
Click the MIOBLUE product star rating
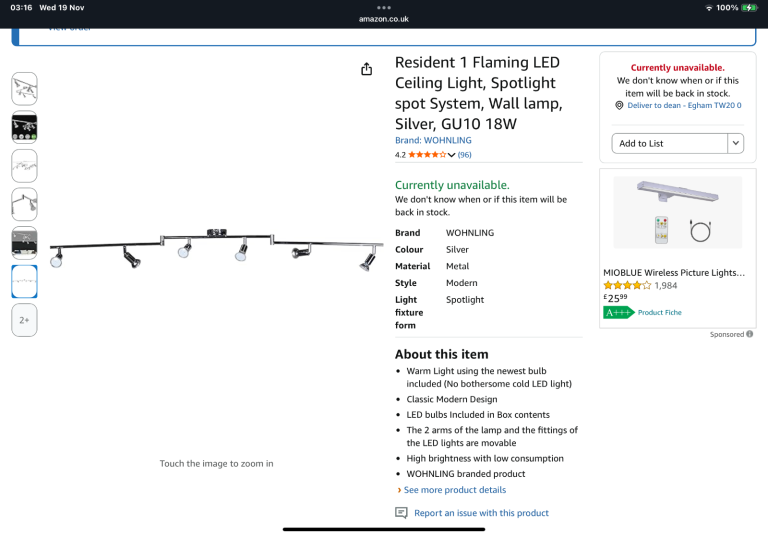pyautogui.click(x=627, y=285)
